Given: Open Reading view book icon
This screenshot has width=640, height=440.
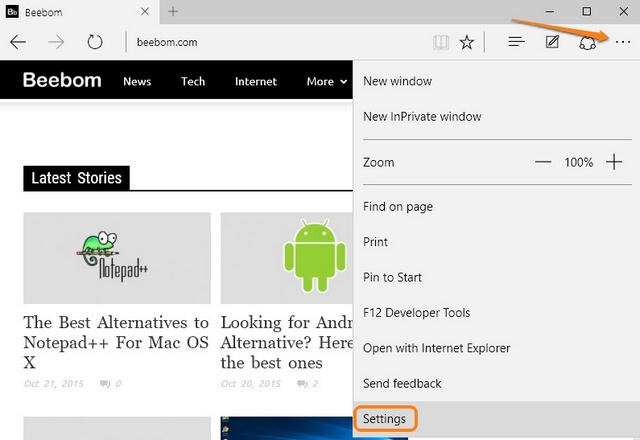Looking at the screenshot, I should pos(440,42).
